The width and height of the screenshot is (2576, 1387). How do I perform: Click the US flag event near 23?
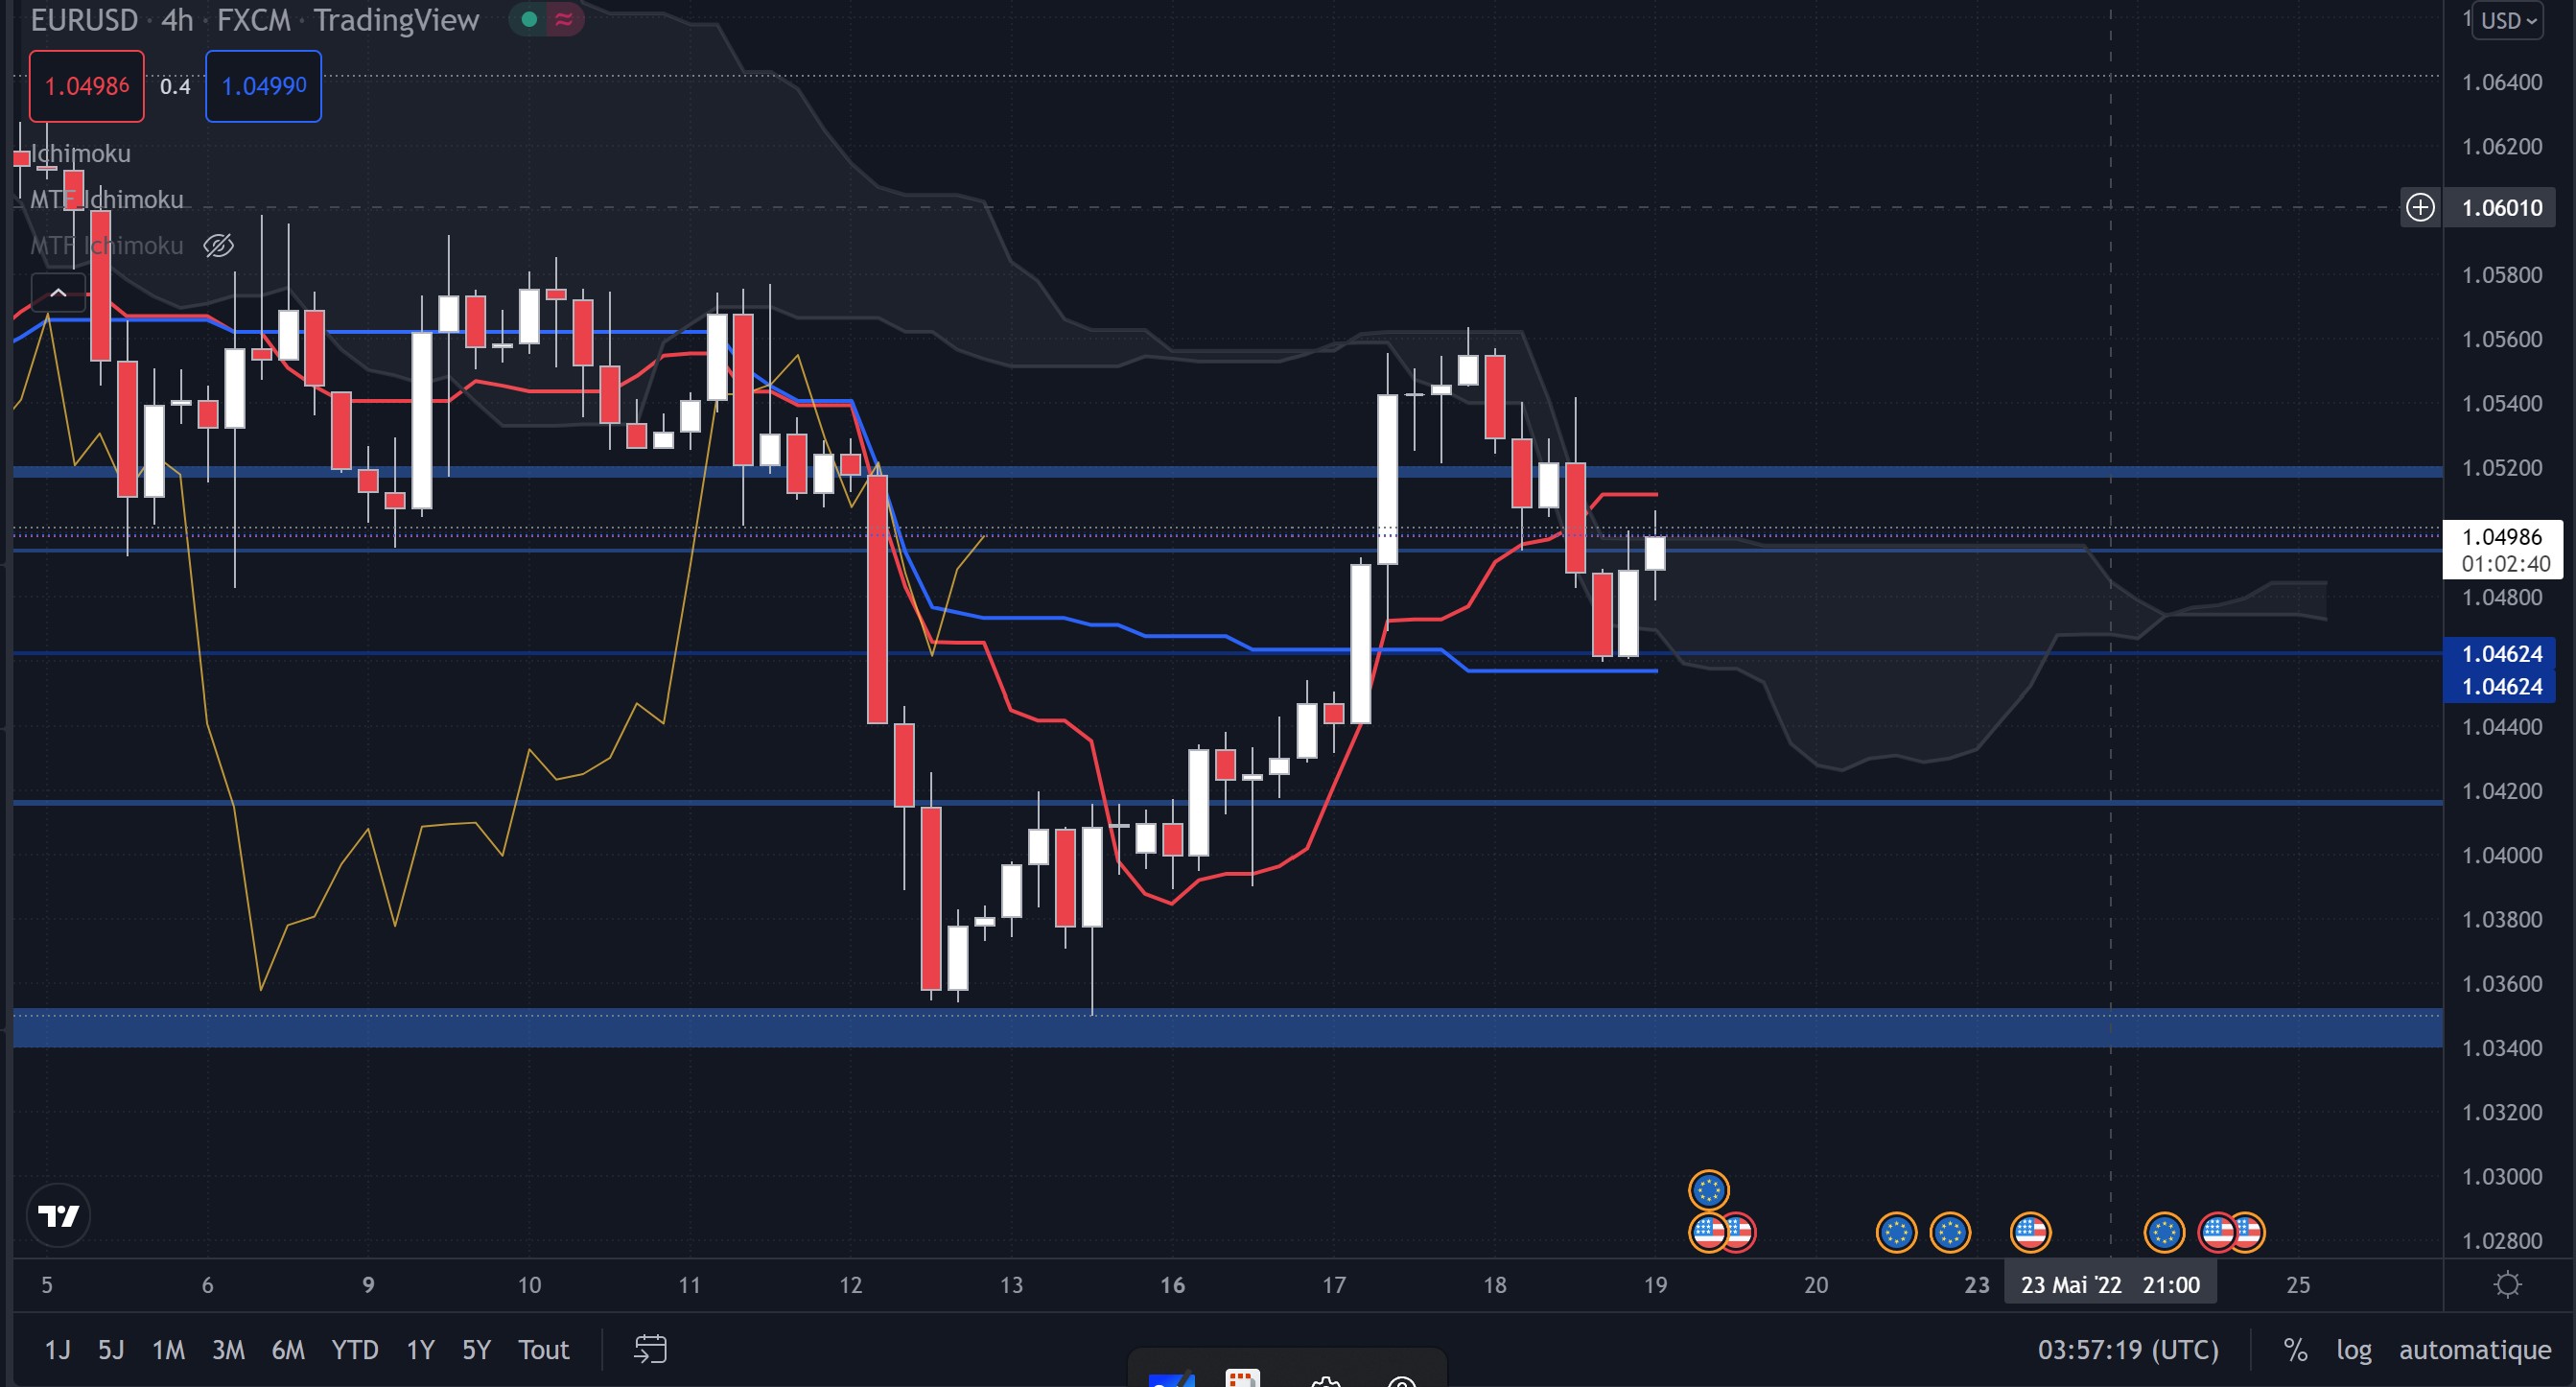click(x=2030, y=1232)
